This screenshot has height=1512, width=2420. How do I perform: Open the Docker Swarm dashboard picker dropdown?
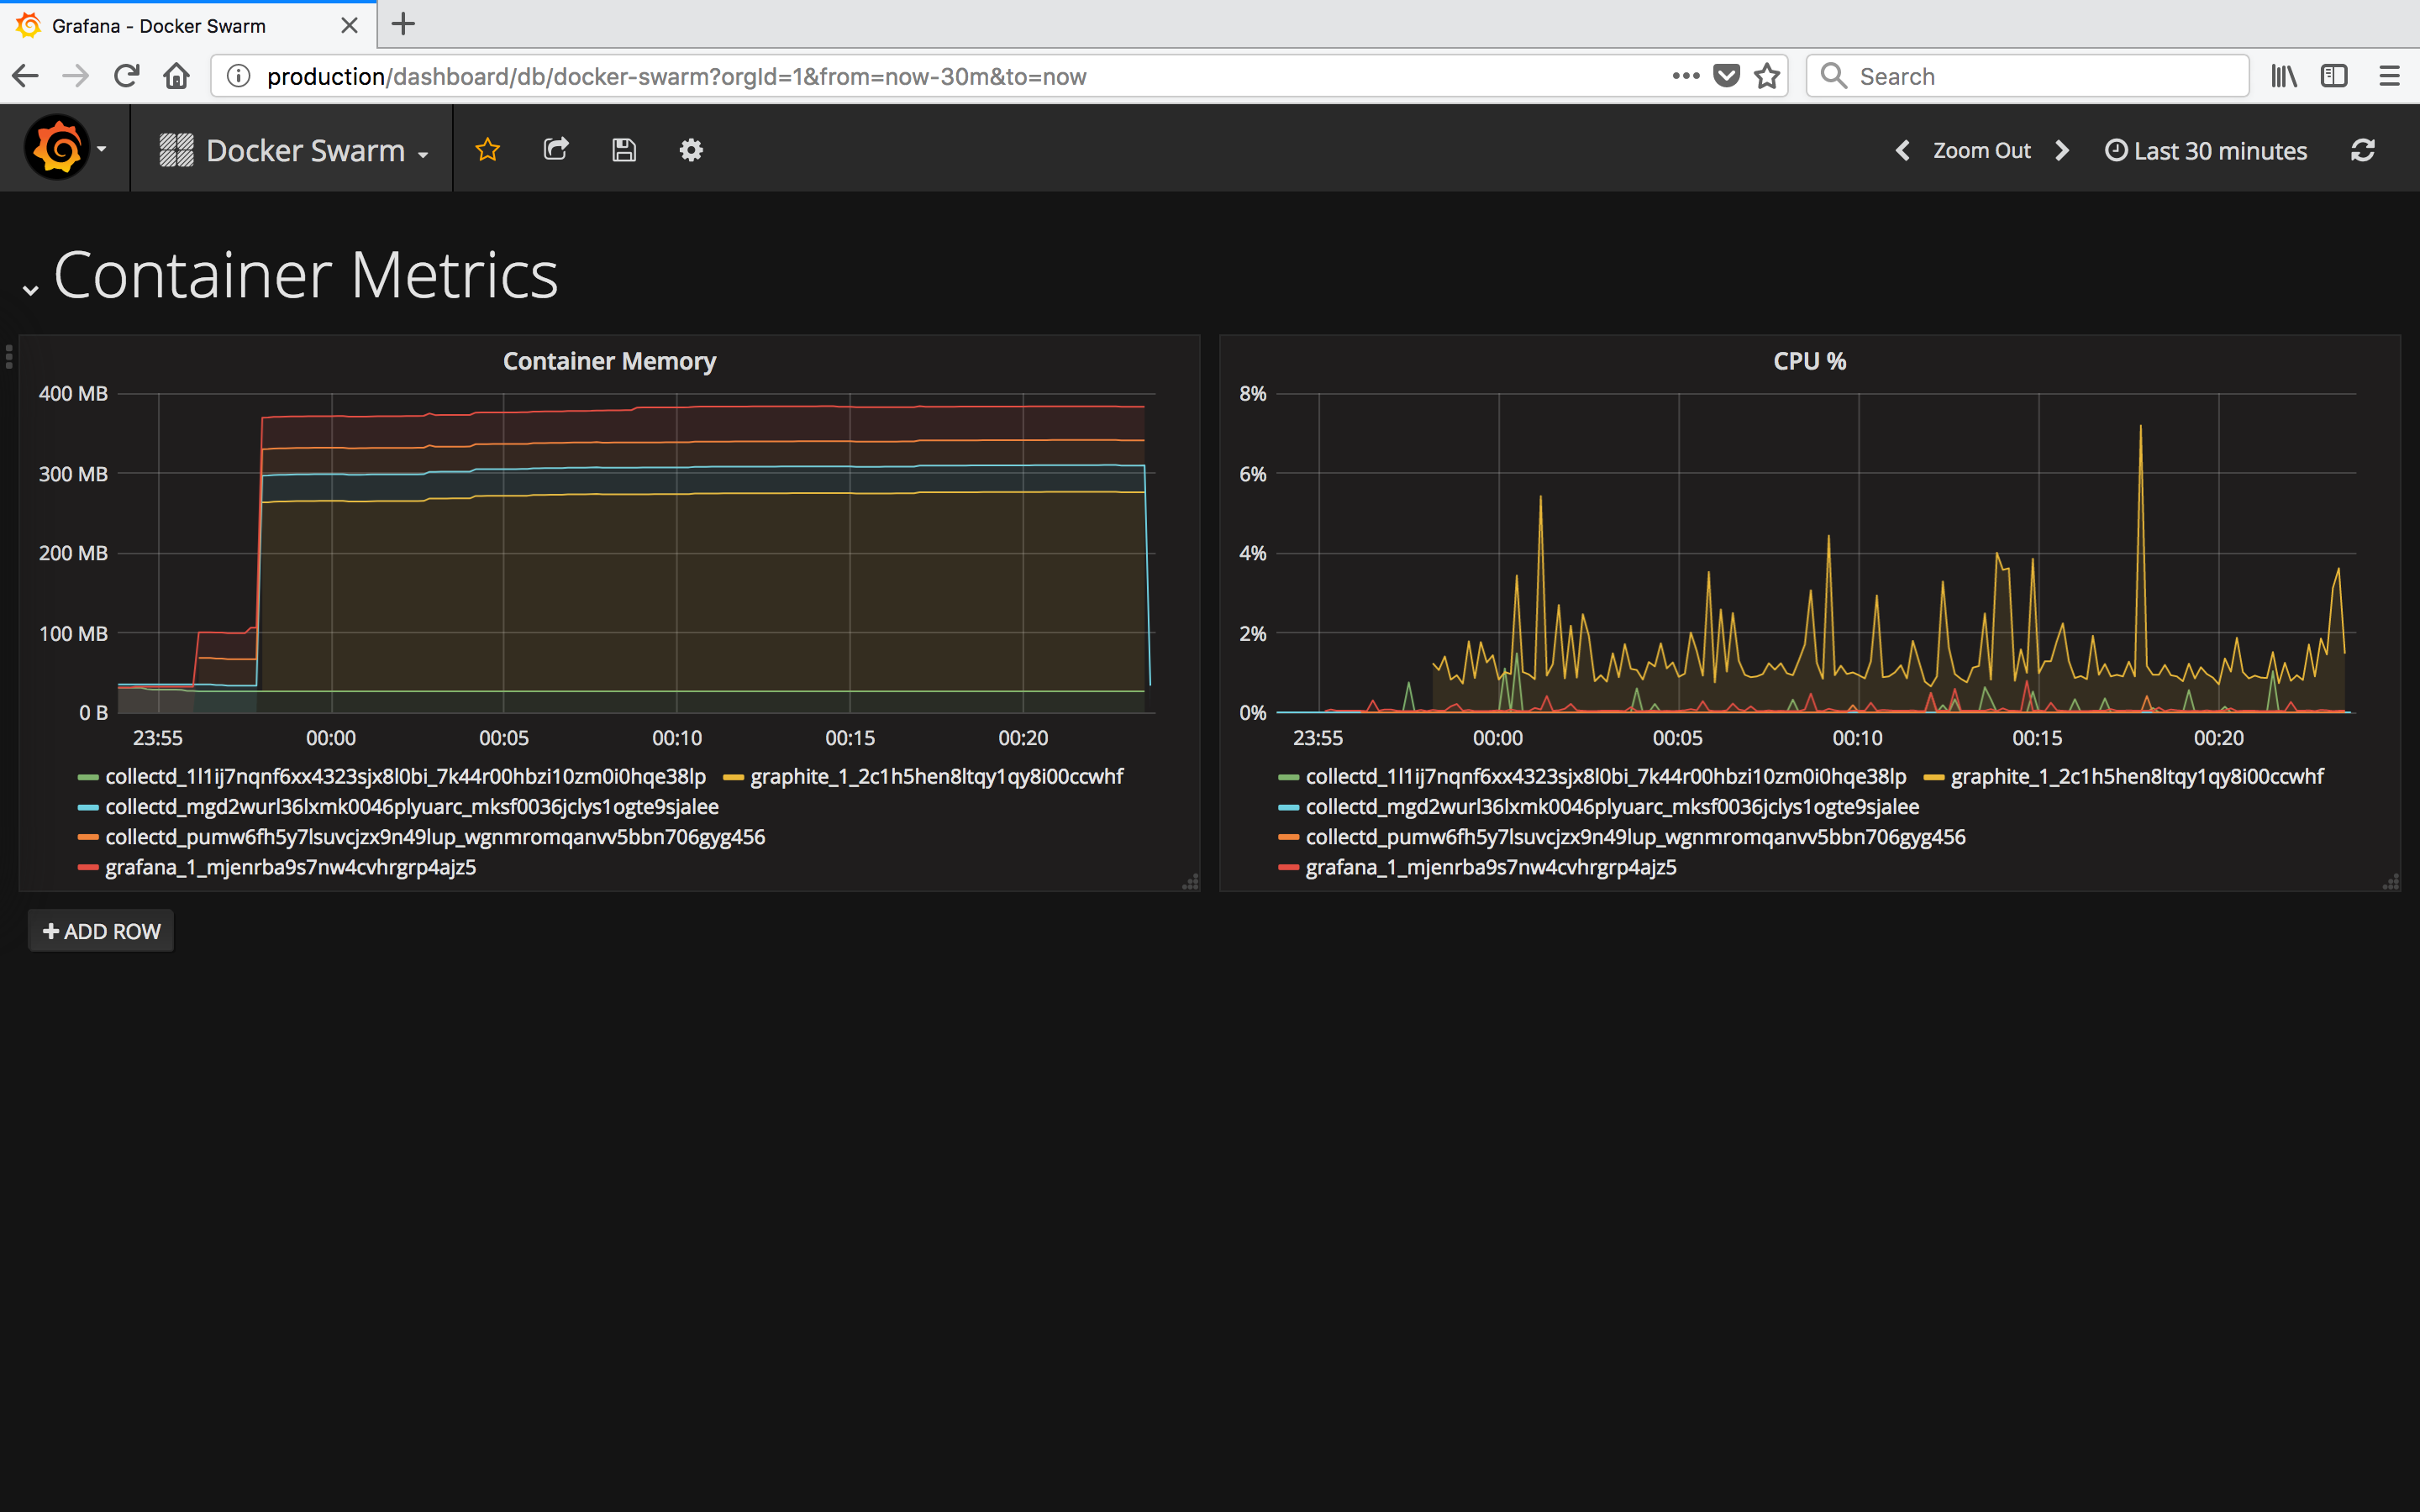click(305, 151)
